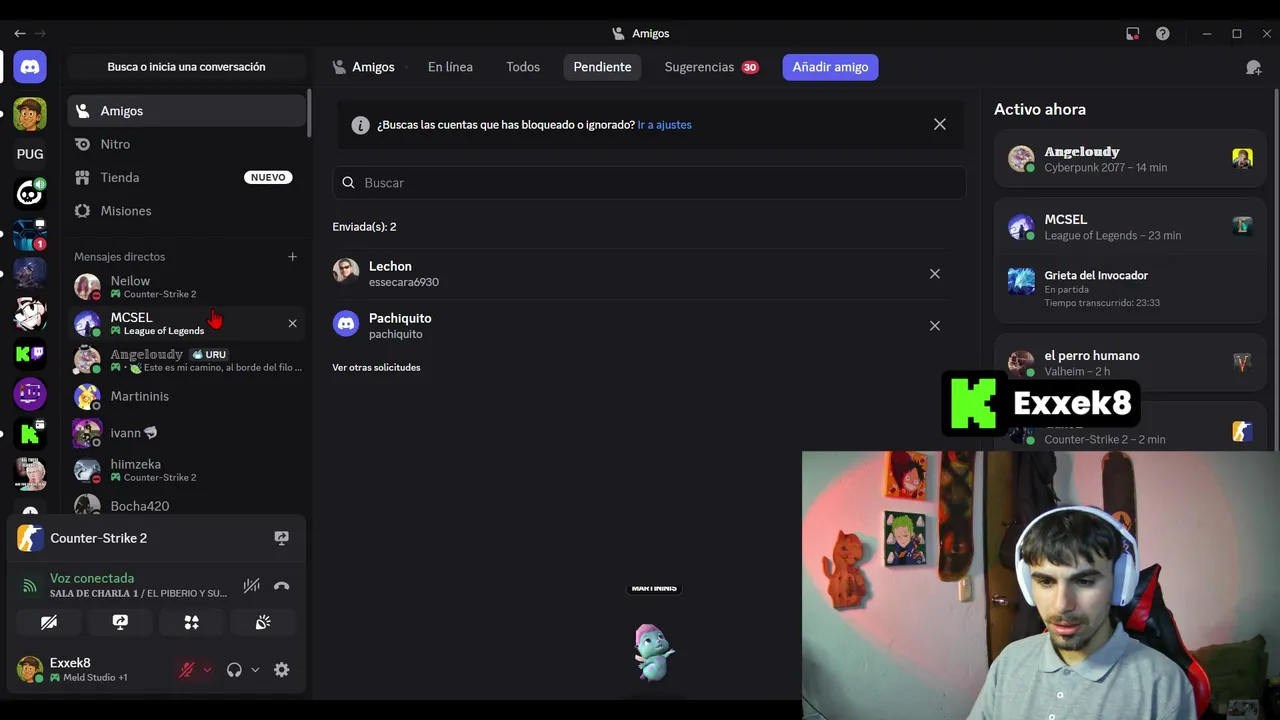Open the green K server with calendar badge

[x=30, y=434]
